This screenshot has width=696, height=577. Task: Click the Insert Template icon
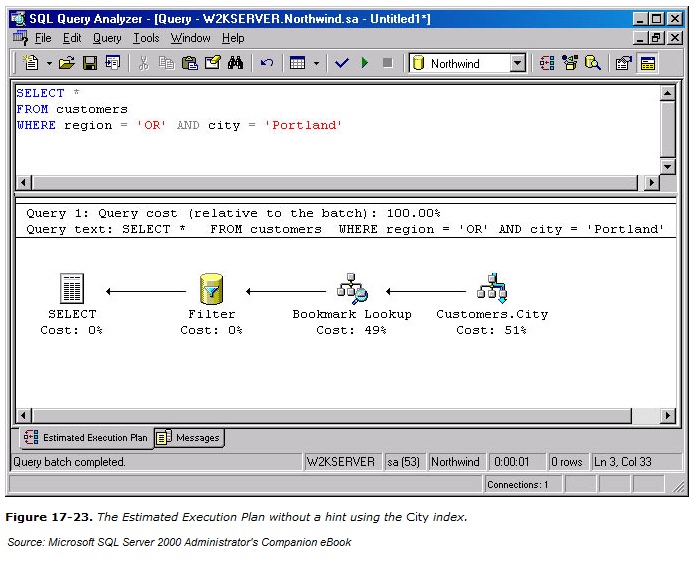click(x=113, y=63)
